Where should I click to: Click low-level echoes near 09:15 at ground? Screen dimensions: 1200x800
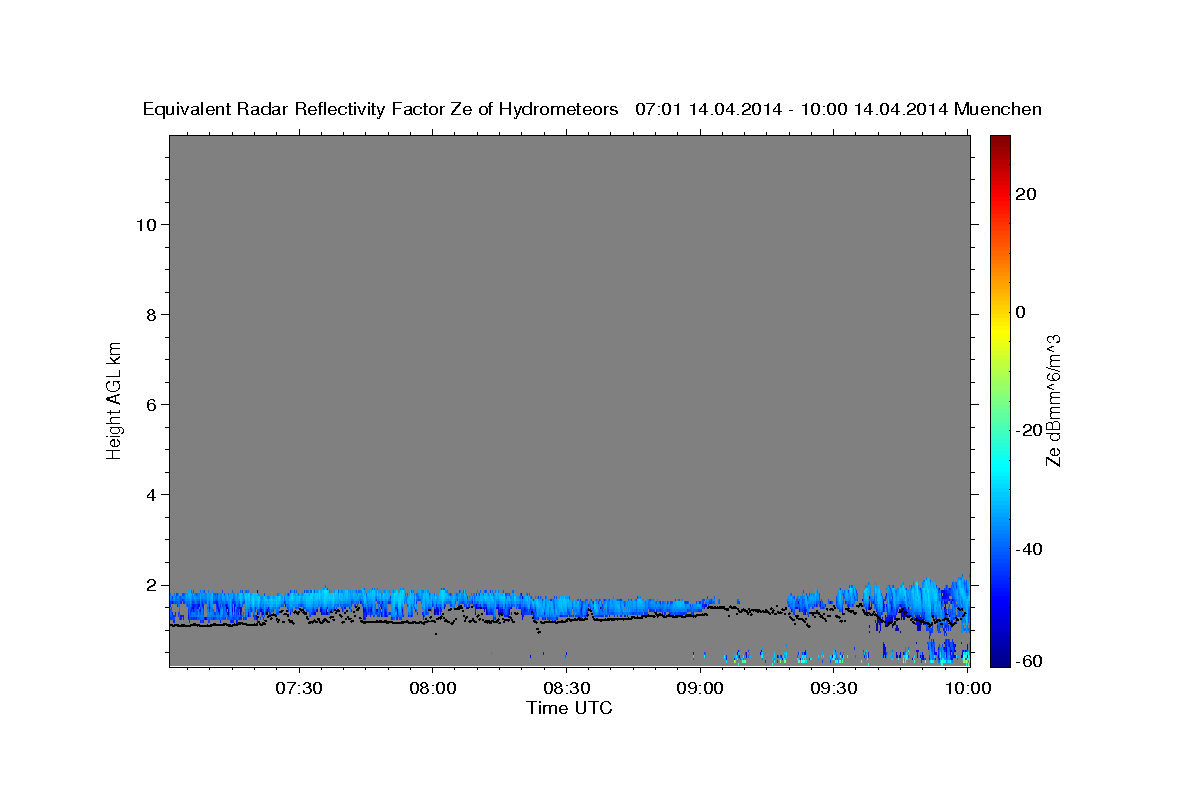(x=770, y=657)
